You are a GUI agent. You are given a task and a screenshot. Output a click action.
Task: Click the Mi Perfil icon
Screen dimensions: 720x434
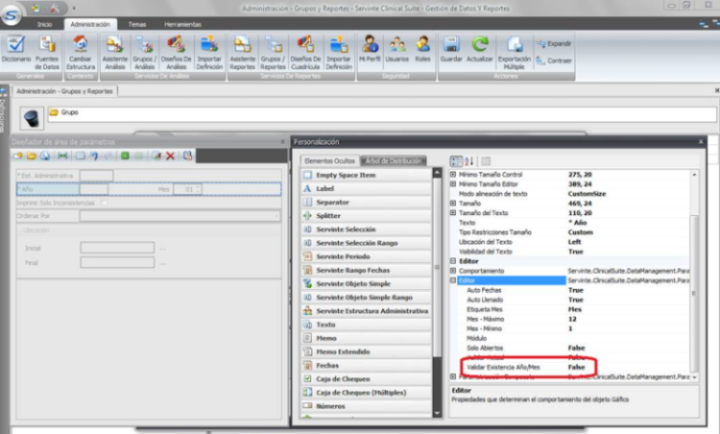pyautogui.click(x=370, y=47)
